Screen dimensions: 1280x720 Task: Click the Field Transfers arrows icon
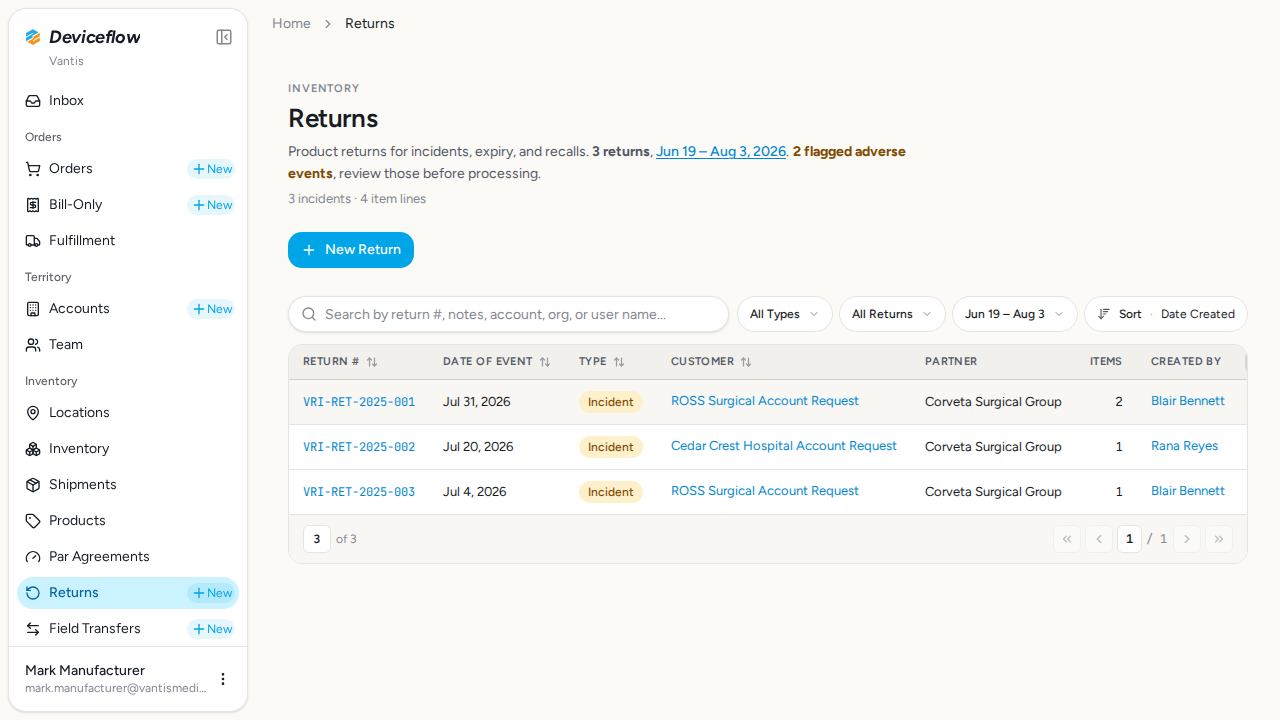point(33,629)
